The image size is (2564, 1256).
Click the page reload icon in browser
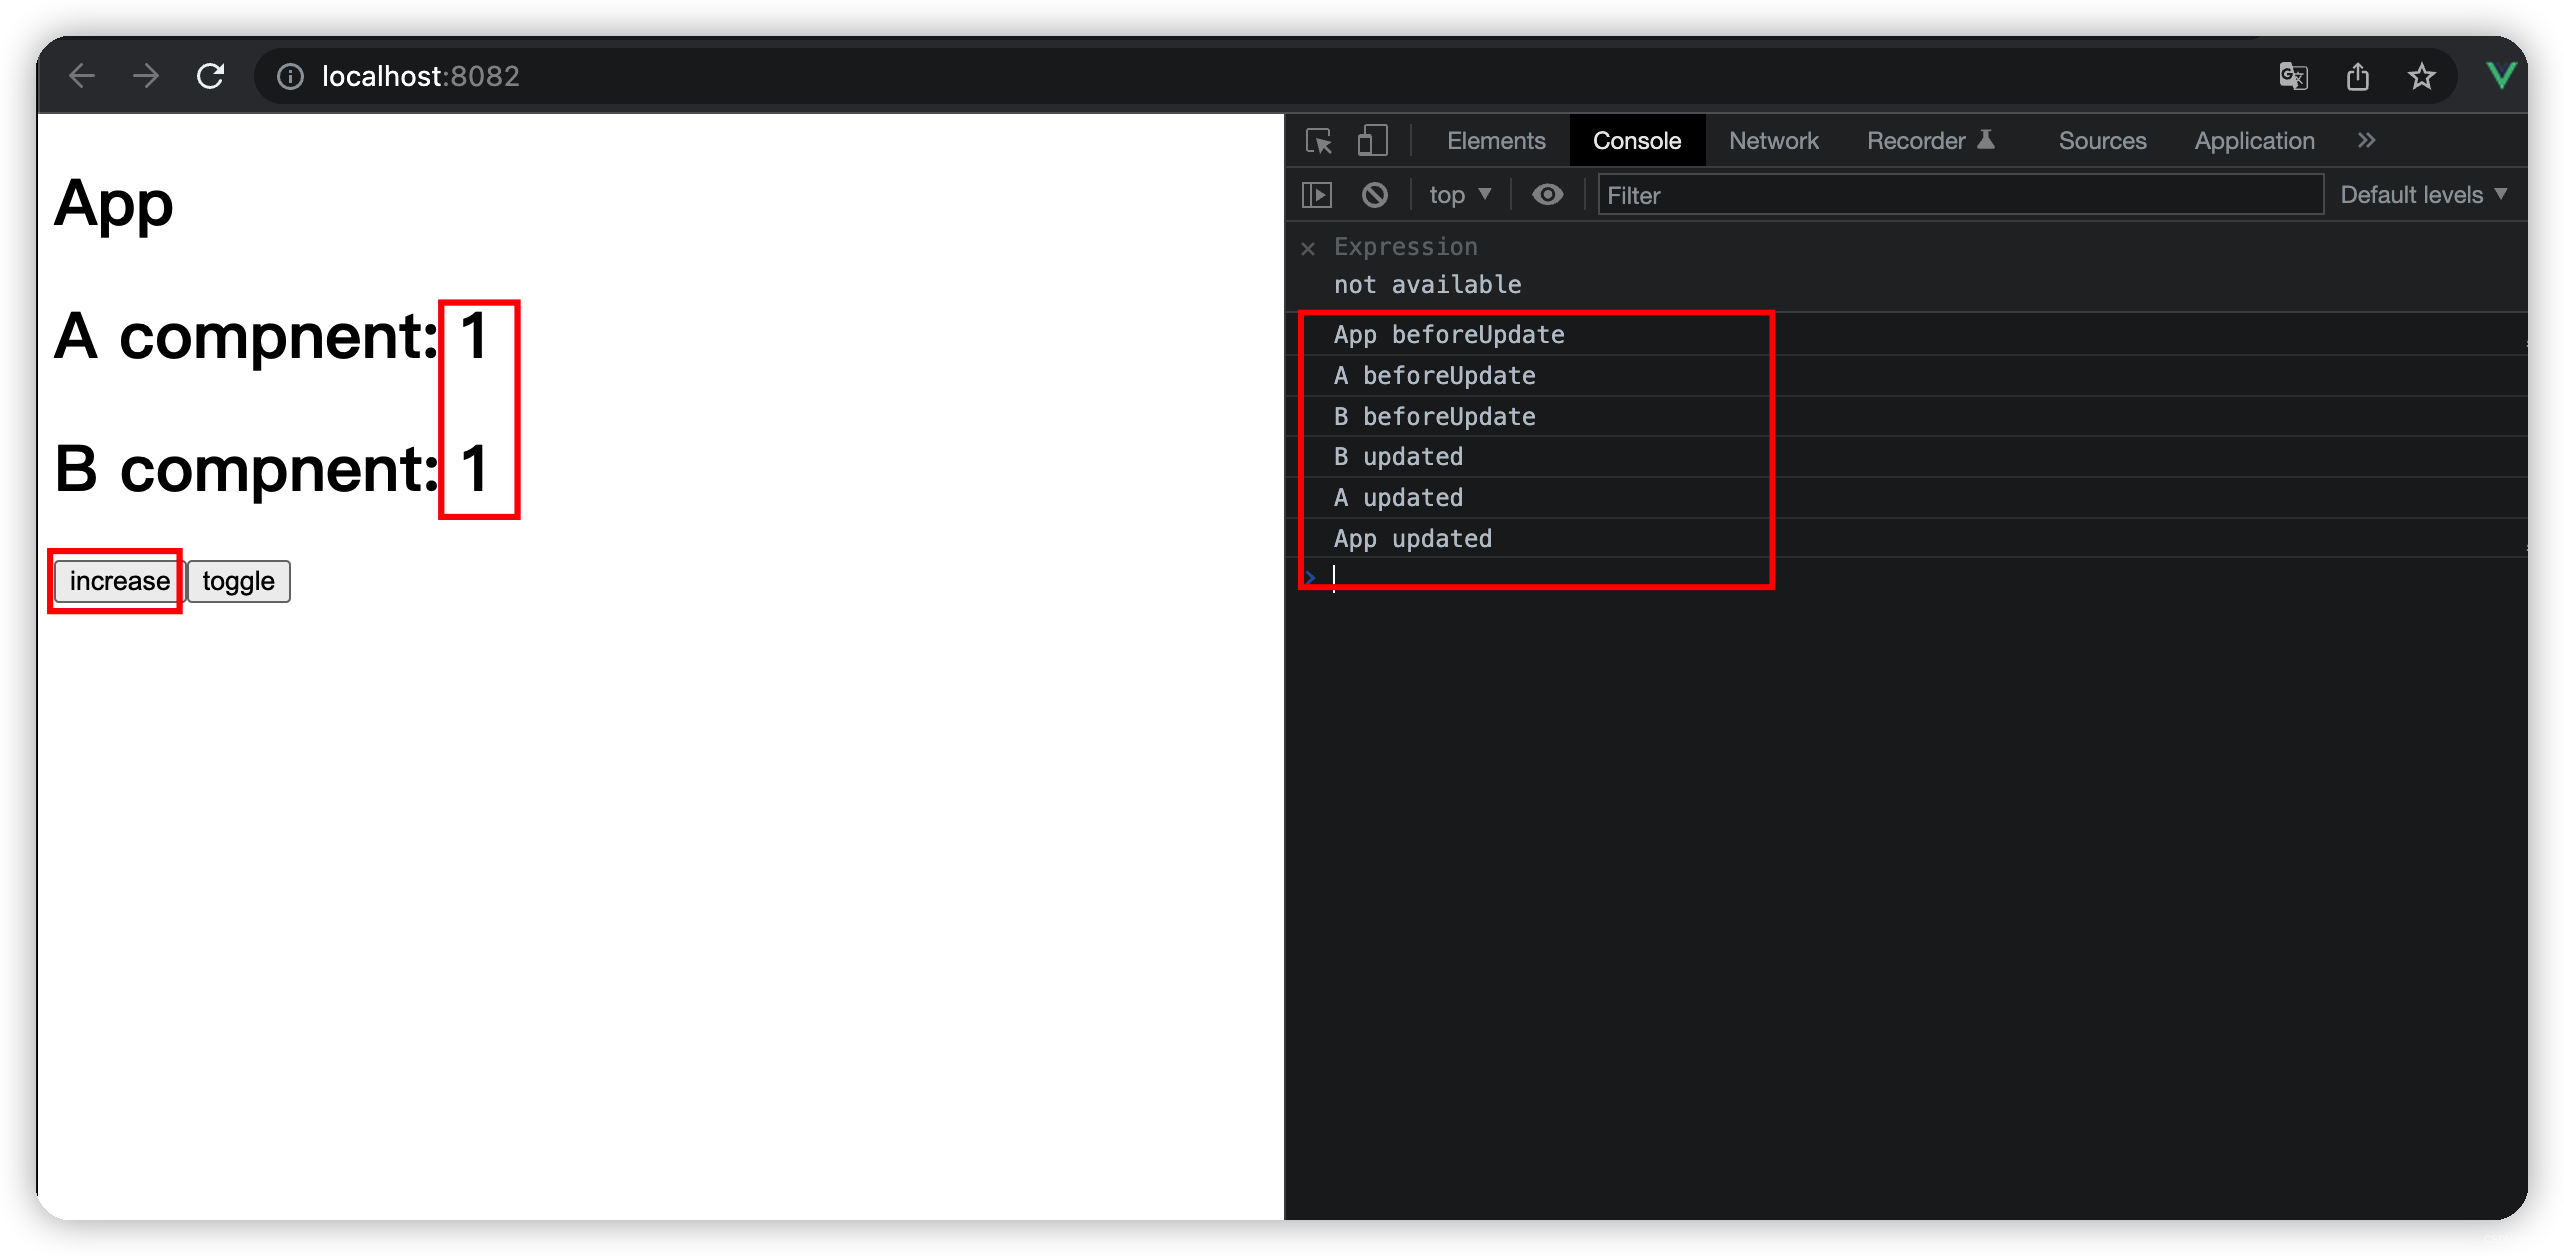click(214, 77)
